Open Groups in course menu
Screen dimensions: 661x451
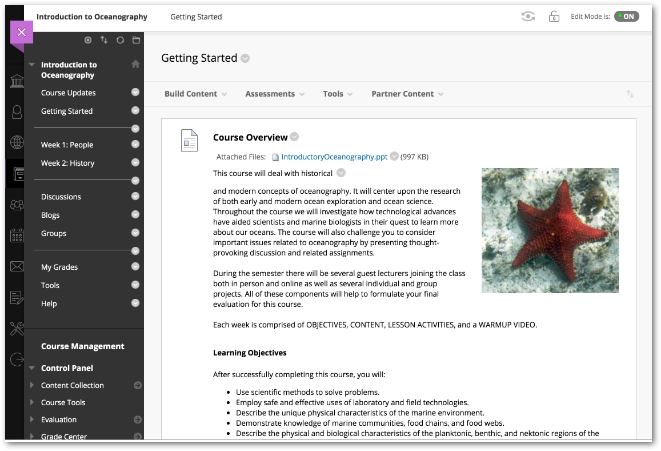(54, 234)
